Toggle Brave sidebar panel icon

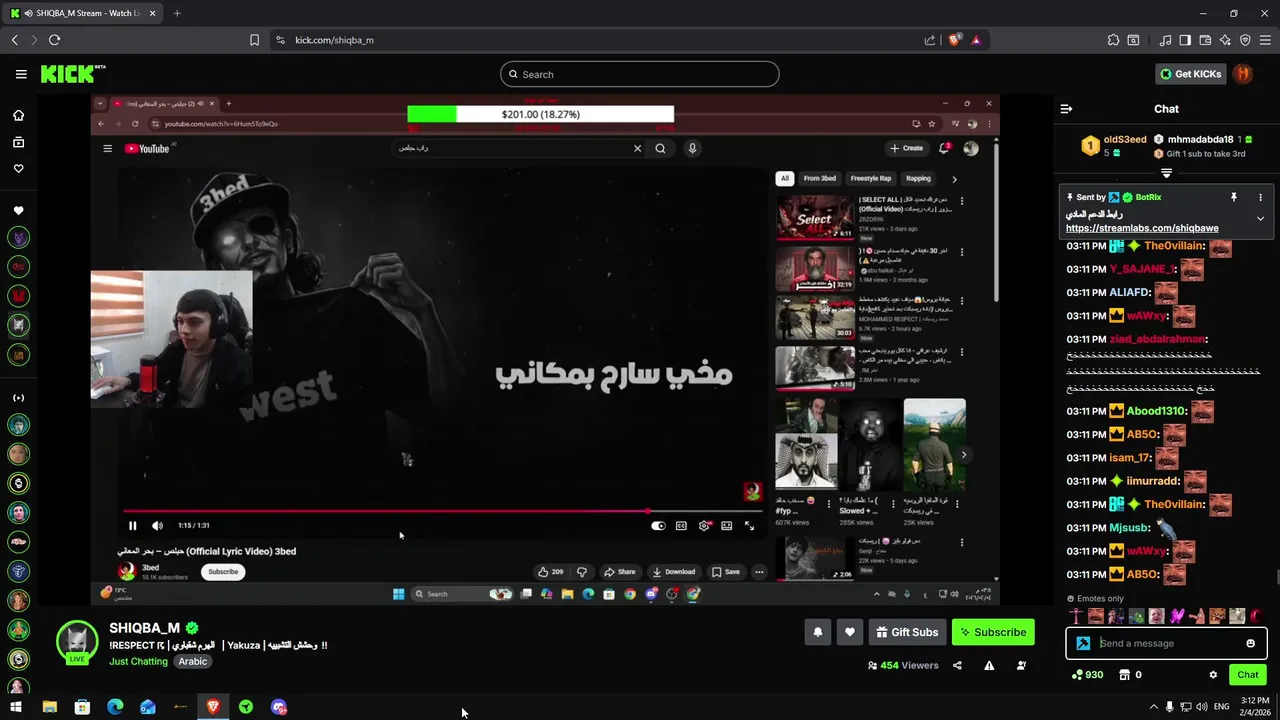tap(1185, 40)
